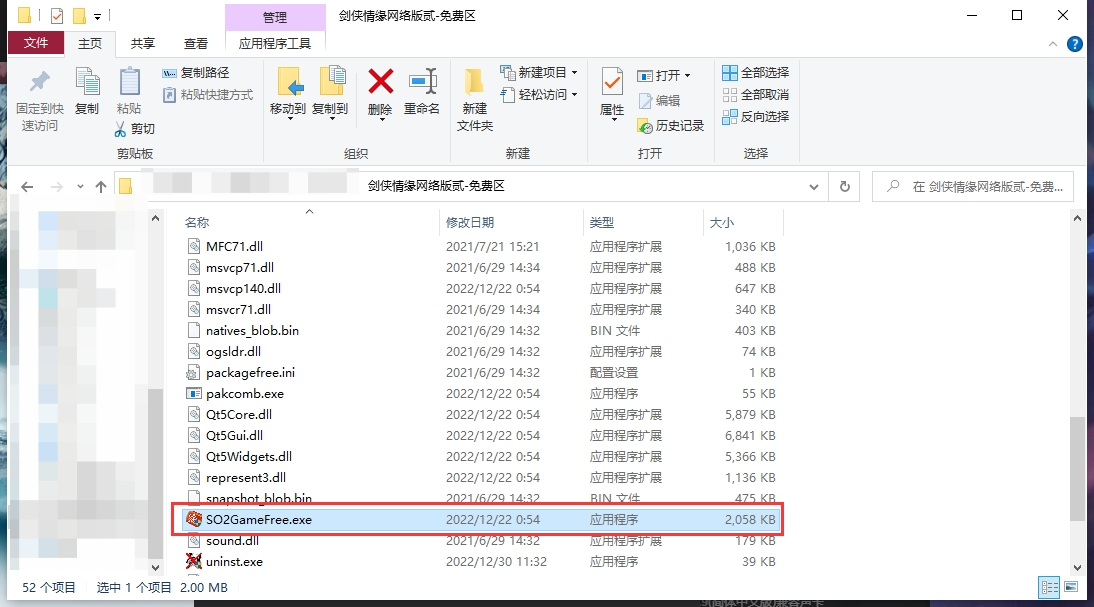The height and width of the screenshot is (607, 1094).
Task: Switch to details view layout icon
Action: (x=1049, y=587)
